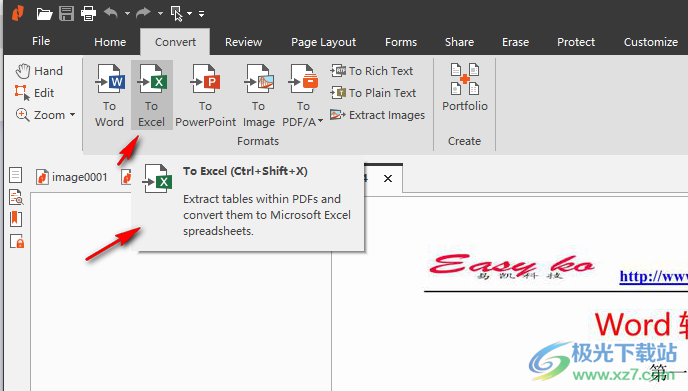688x391 pixels.
Task: Expand the selection tool dropdown arrow
Action: [190, 14]
